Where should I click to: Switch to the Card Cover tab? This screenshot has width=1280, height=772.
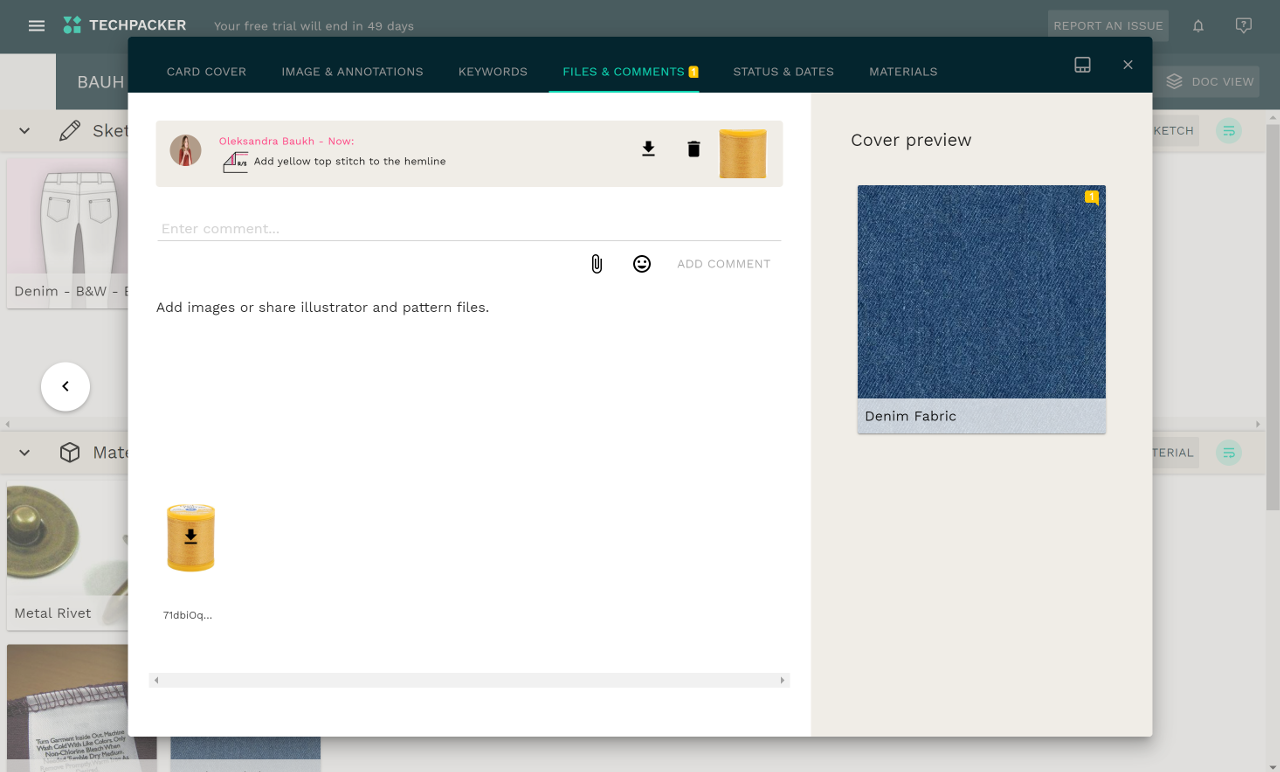206,72
